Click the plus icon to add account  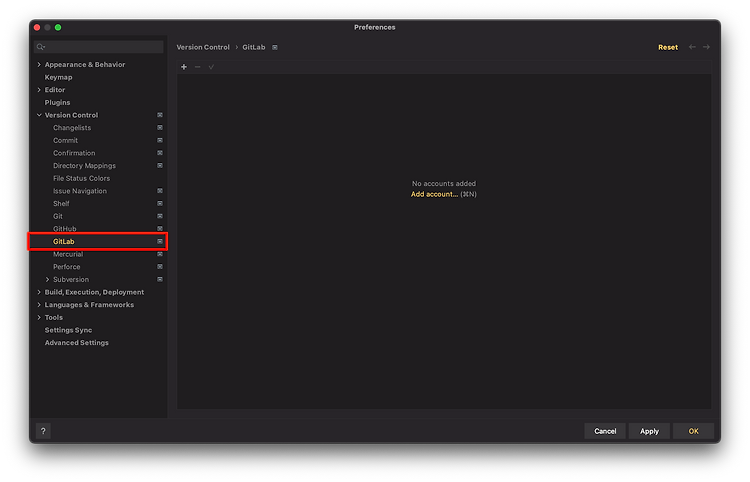click(x=184, y=67)
